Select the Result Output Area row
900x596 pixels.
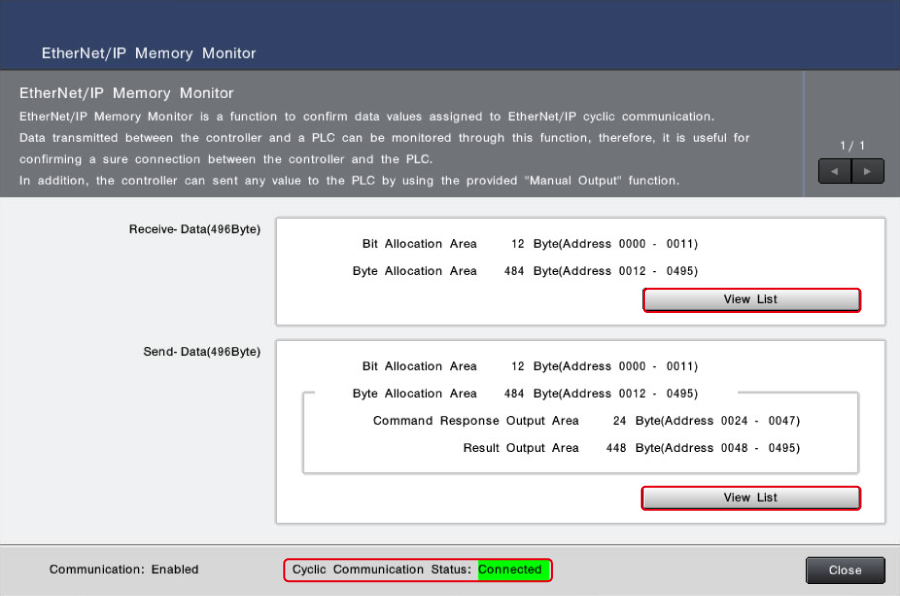tap(631, 448)
